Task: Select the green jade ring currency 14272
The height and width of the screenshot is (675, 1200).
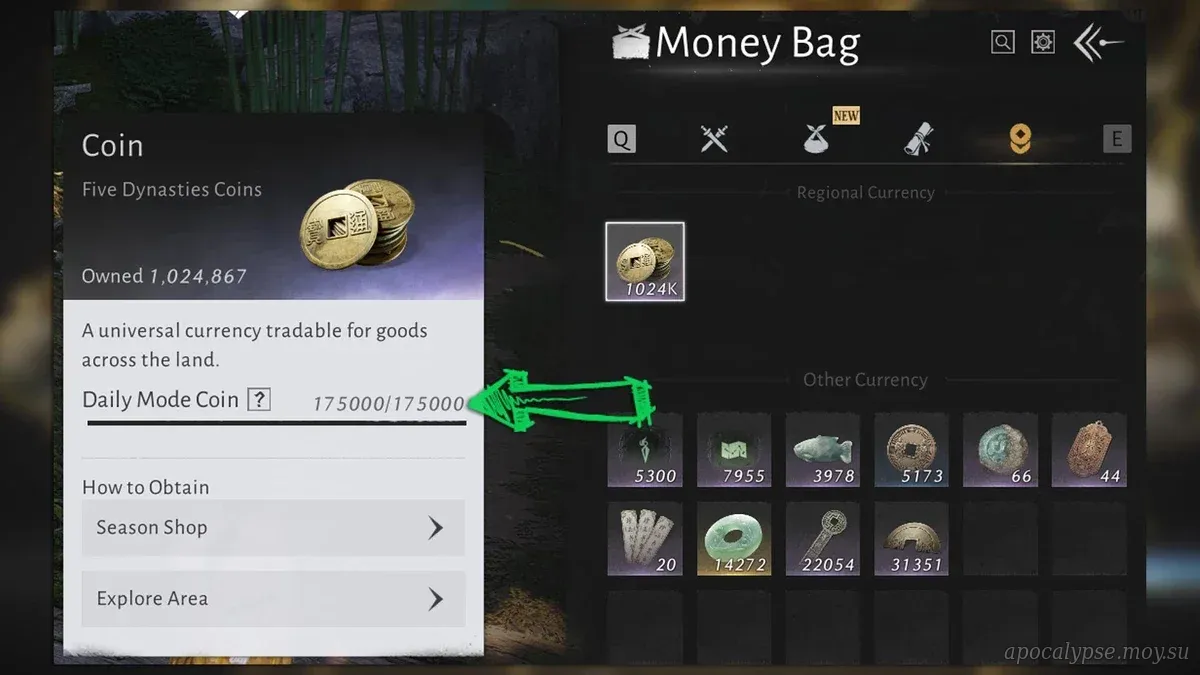Action: click(734, 538)
